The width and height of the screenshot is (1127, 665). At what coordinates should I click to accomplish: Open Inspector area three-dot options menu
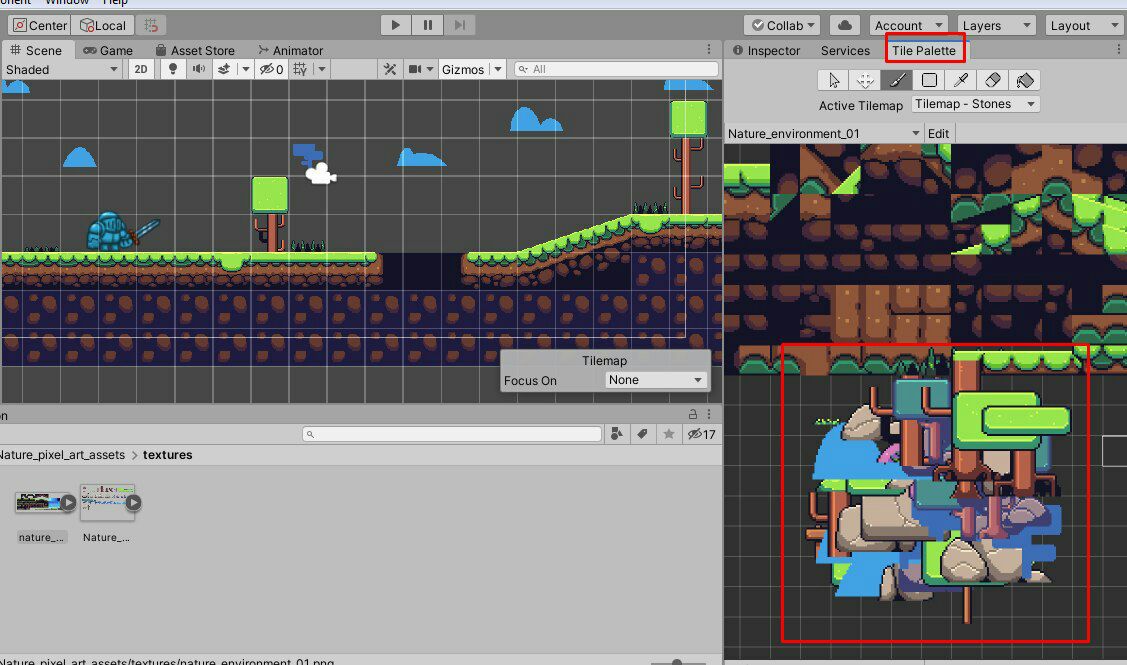(1118, 50)
